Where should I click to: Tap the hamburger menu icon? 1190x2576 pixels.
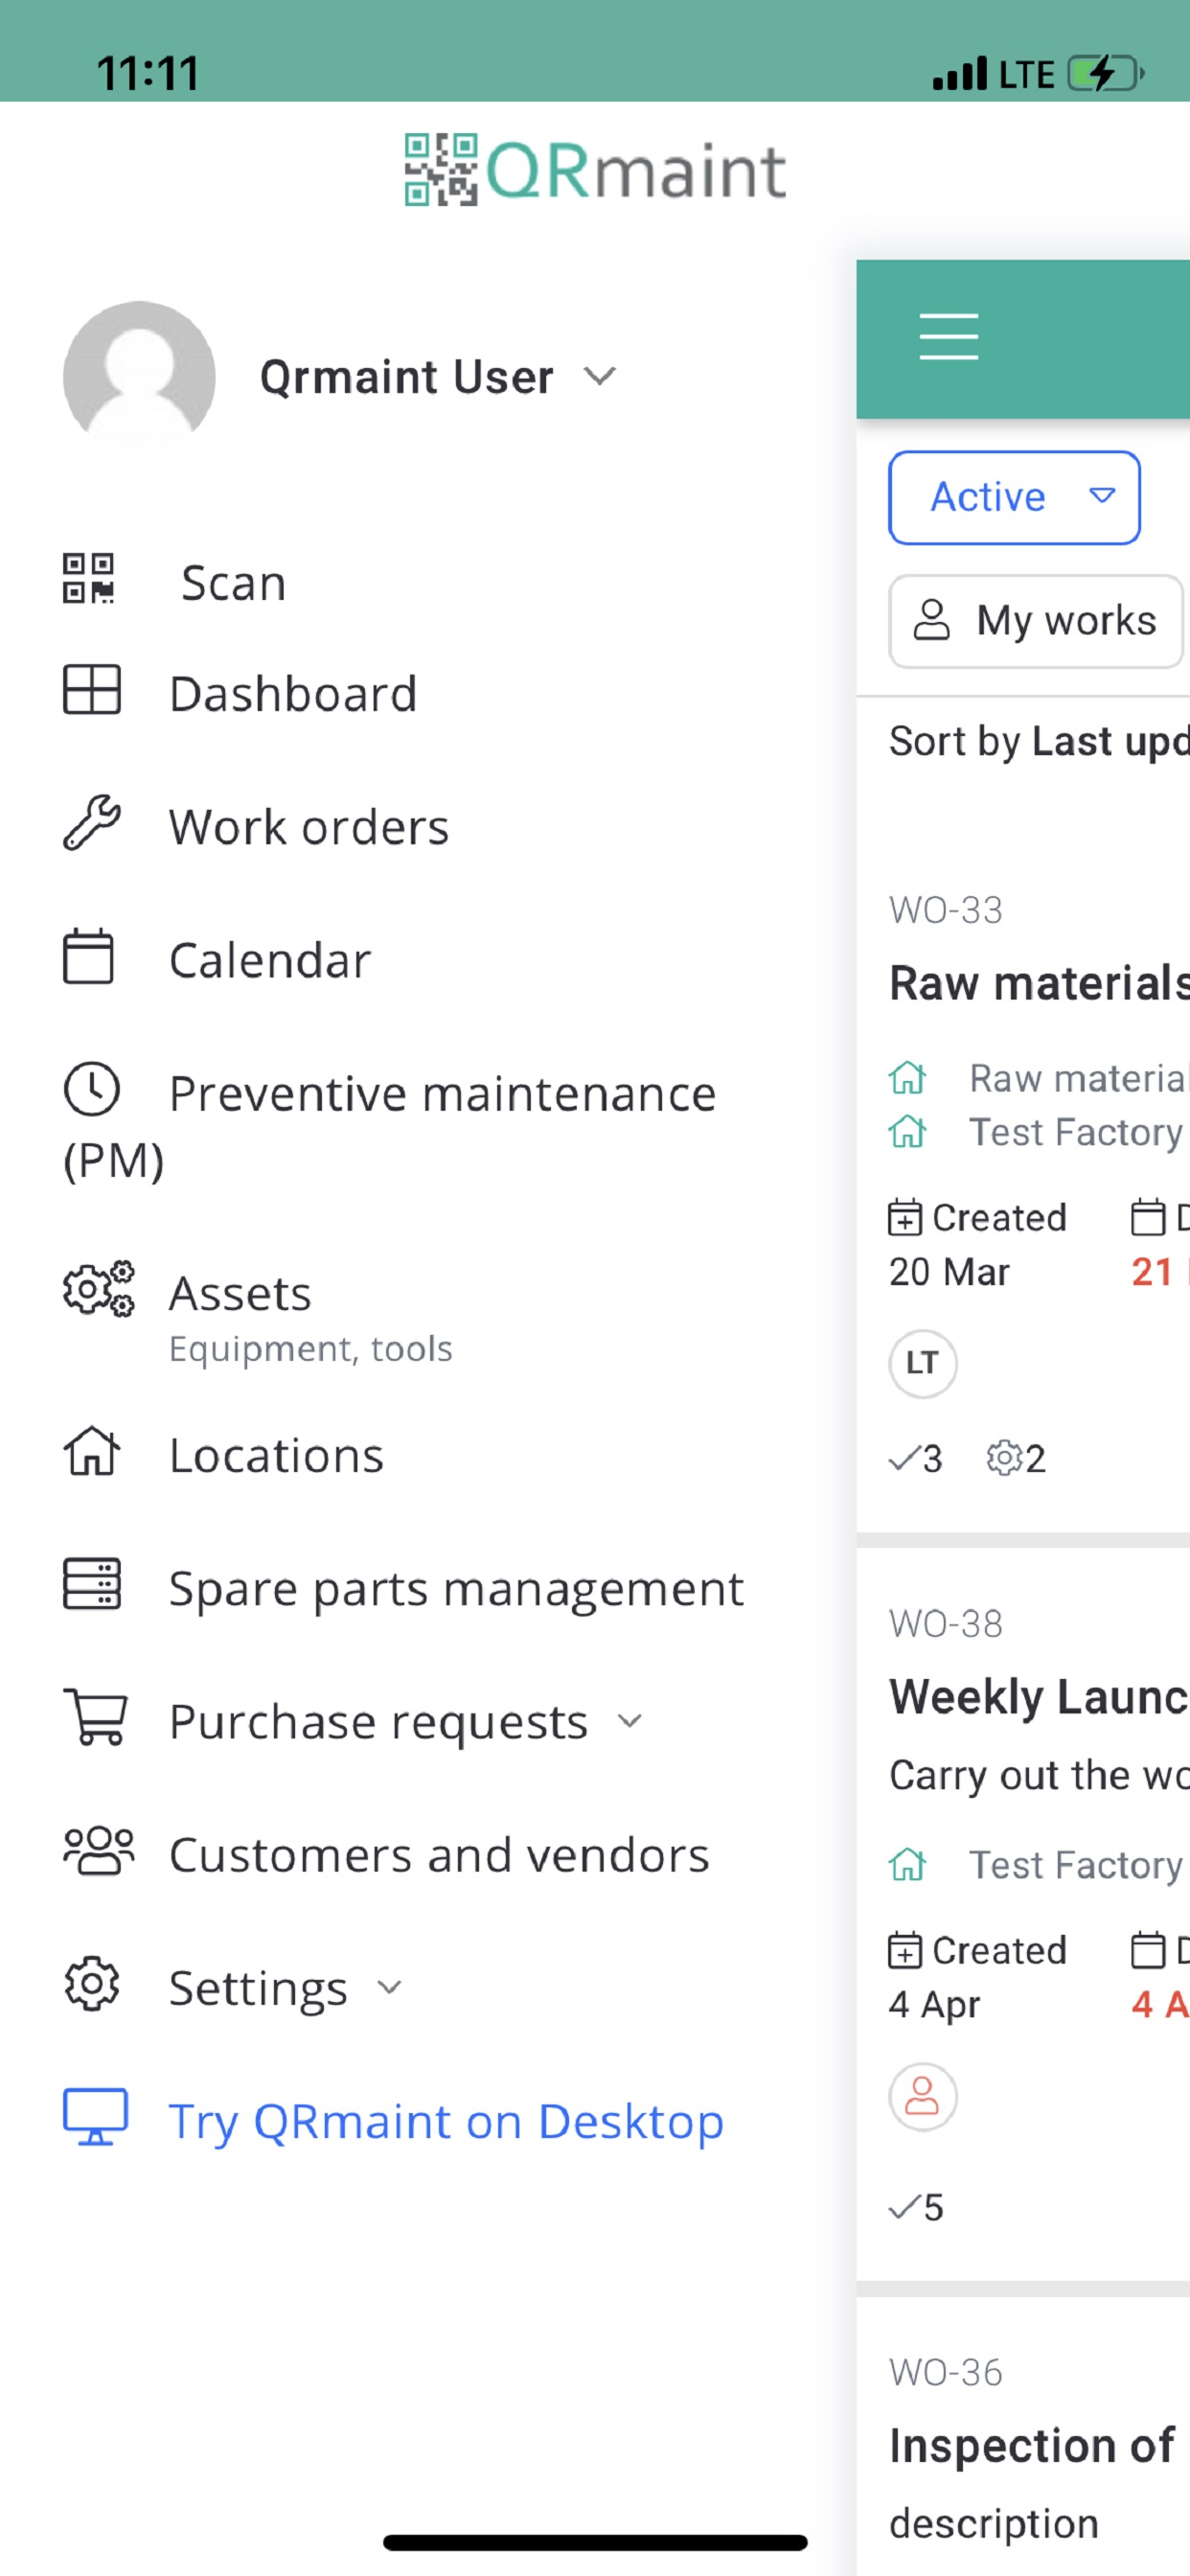[949, 336]
